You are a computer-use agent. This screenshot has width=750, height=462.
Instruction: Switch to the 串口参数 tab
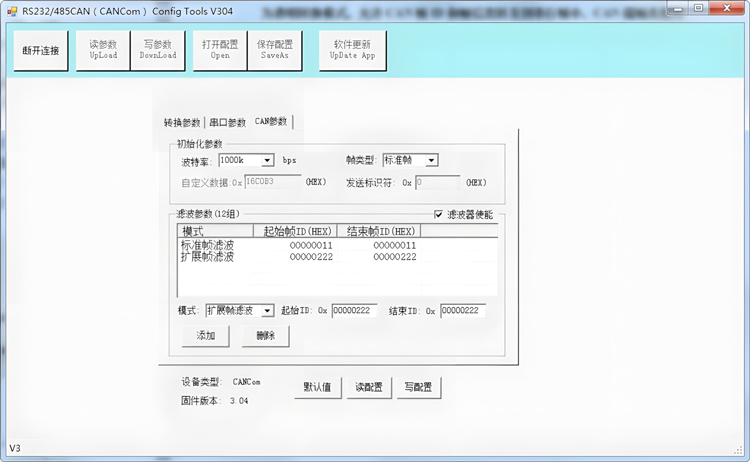coord(227,123)
